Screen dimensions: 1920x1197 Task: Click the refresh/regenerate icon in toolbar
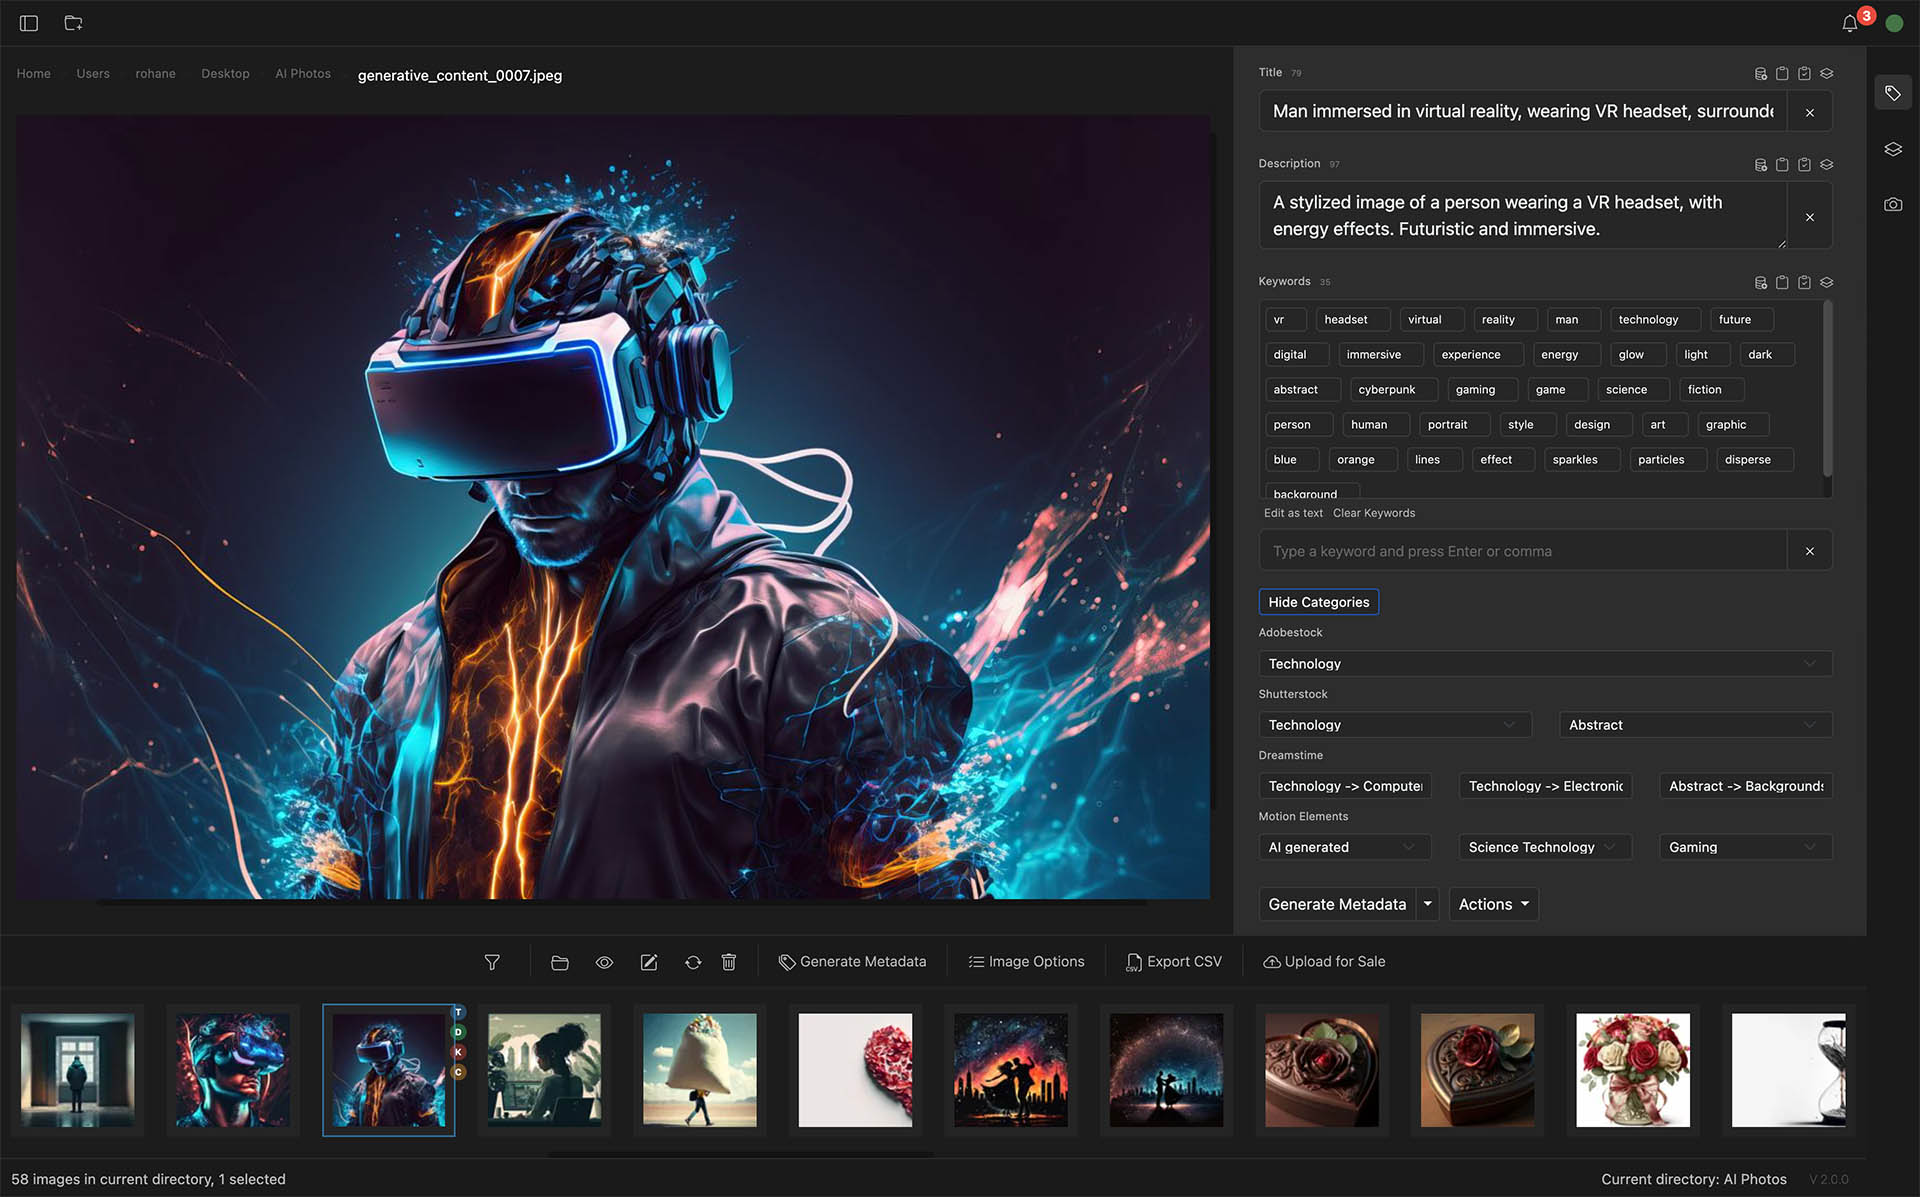(x=693, y=961)
